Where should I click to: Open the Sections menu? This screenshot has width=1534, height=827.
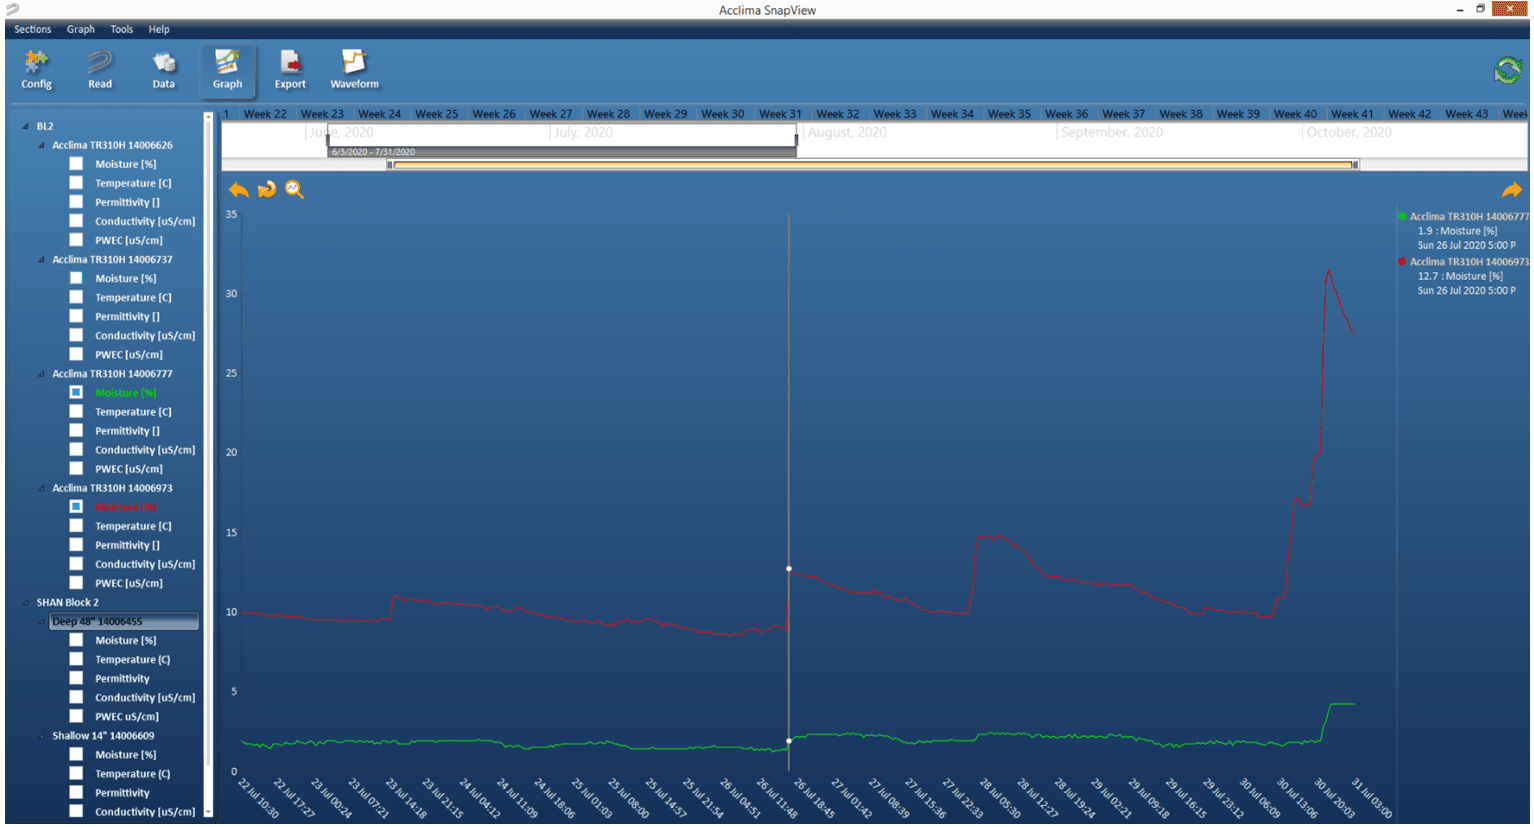coord(32,29)
